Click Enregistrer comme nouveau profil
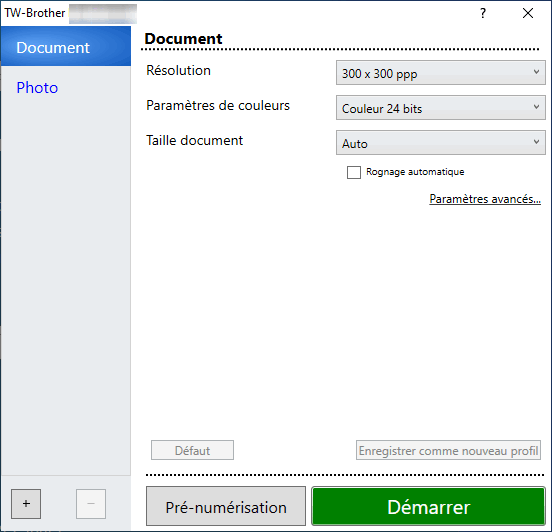This screenshot has width=552, height=532. pyautogui.click(x=448, y=450)
